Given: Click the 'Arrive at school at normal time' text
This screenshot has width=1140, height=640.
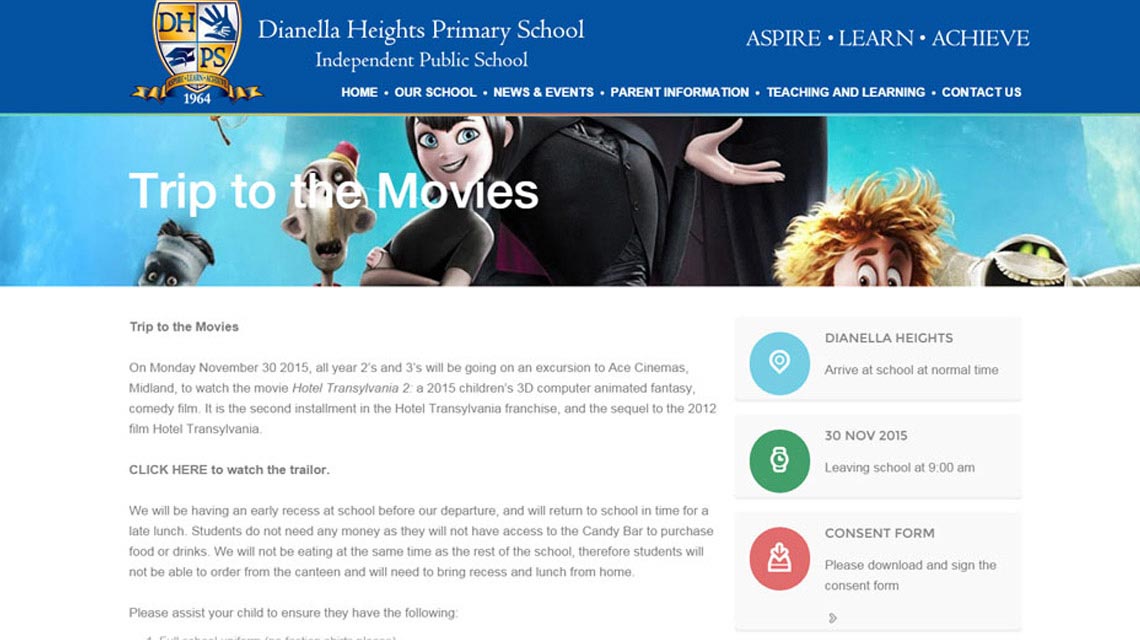Looking at the screenshot, I should coord(911,370).
